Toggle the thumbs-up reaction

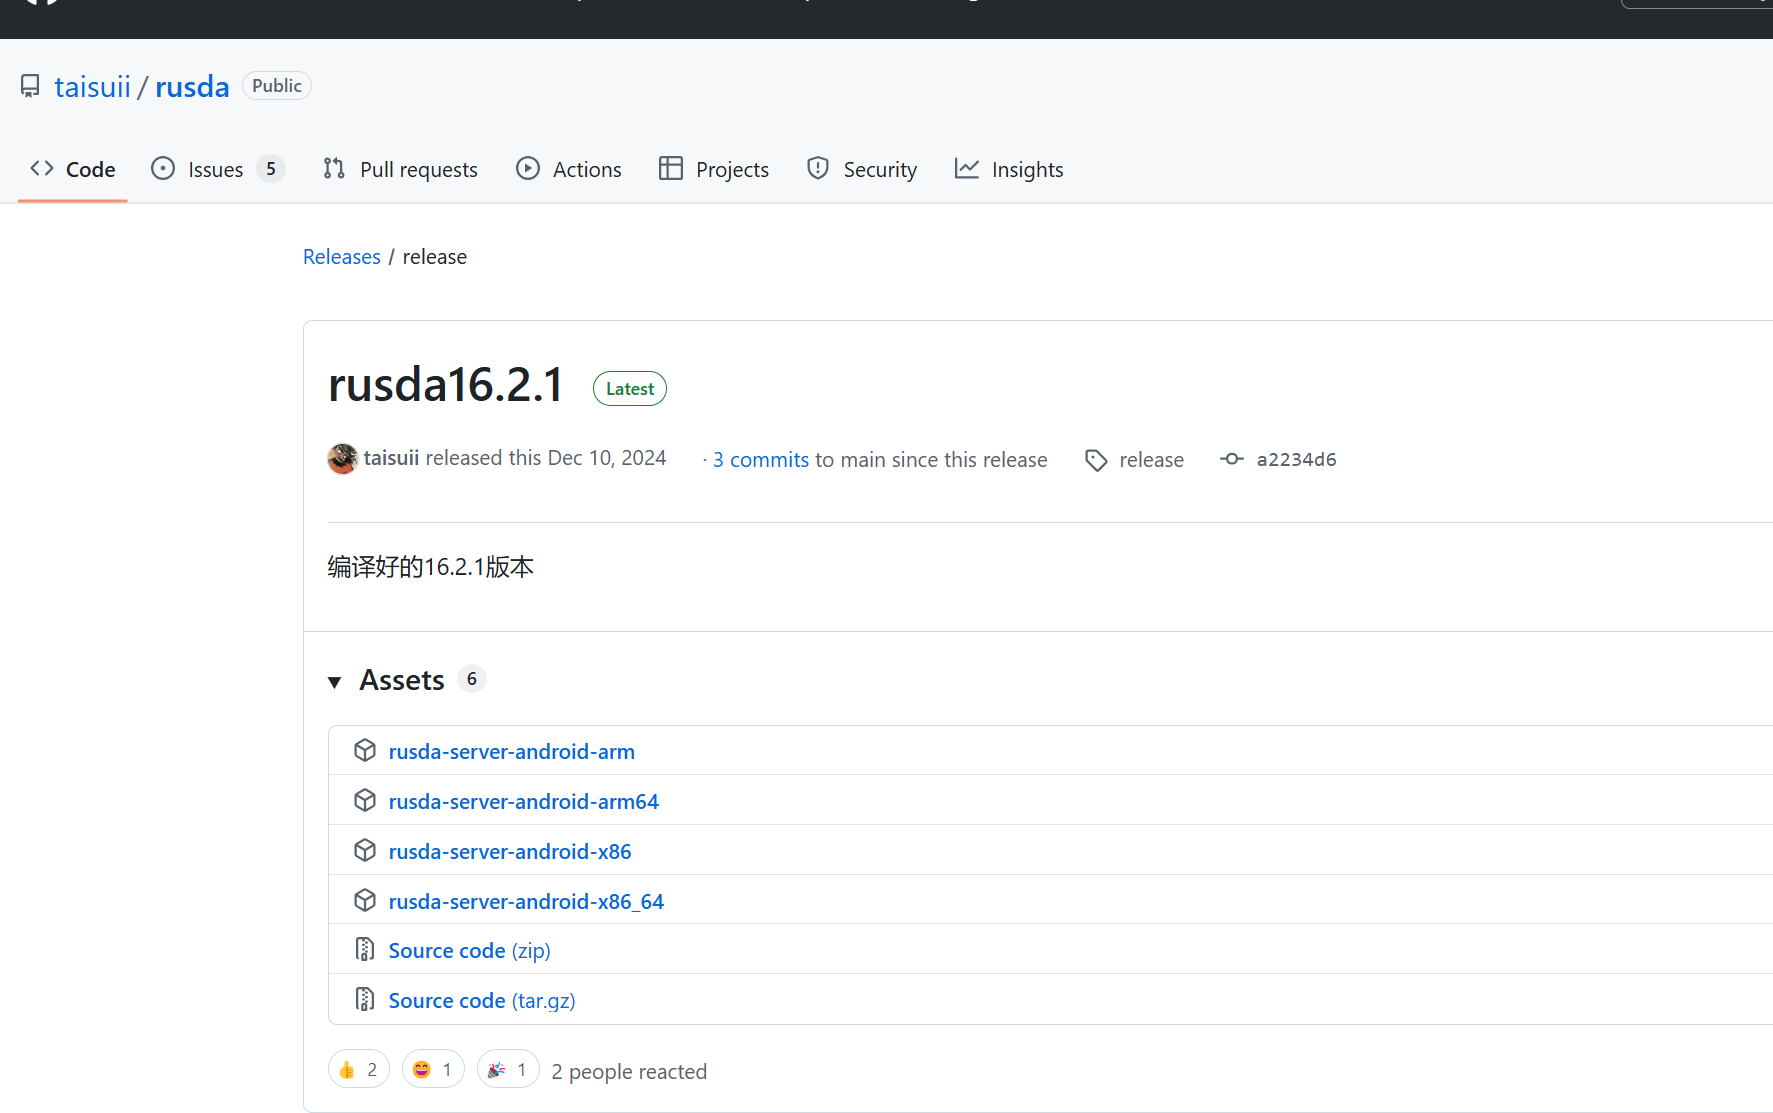point(359,1070)
